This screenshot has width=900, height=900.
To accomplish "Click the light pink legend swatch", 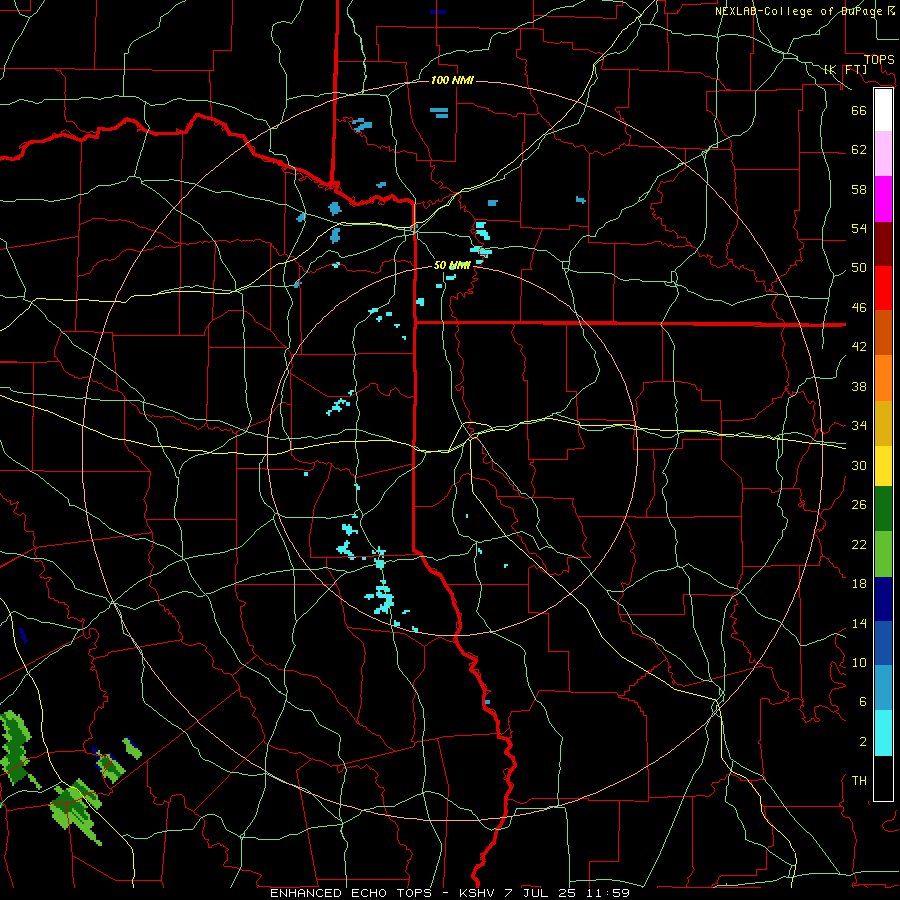I will tap(883, 154).
